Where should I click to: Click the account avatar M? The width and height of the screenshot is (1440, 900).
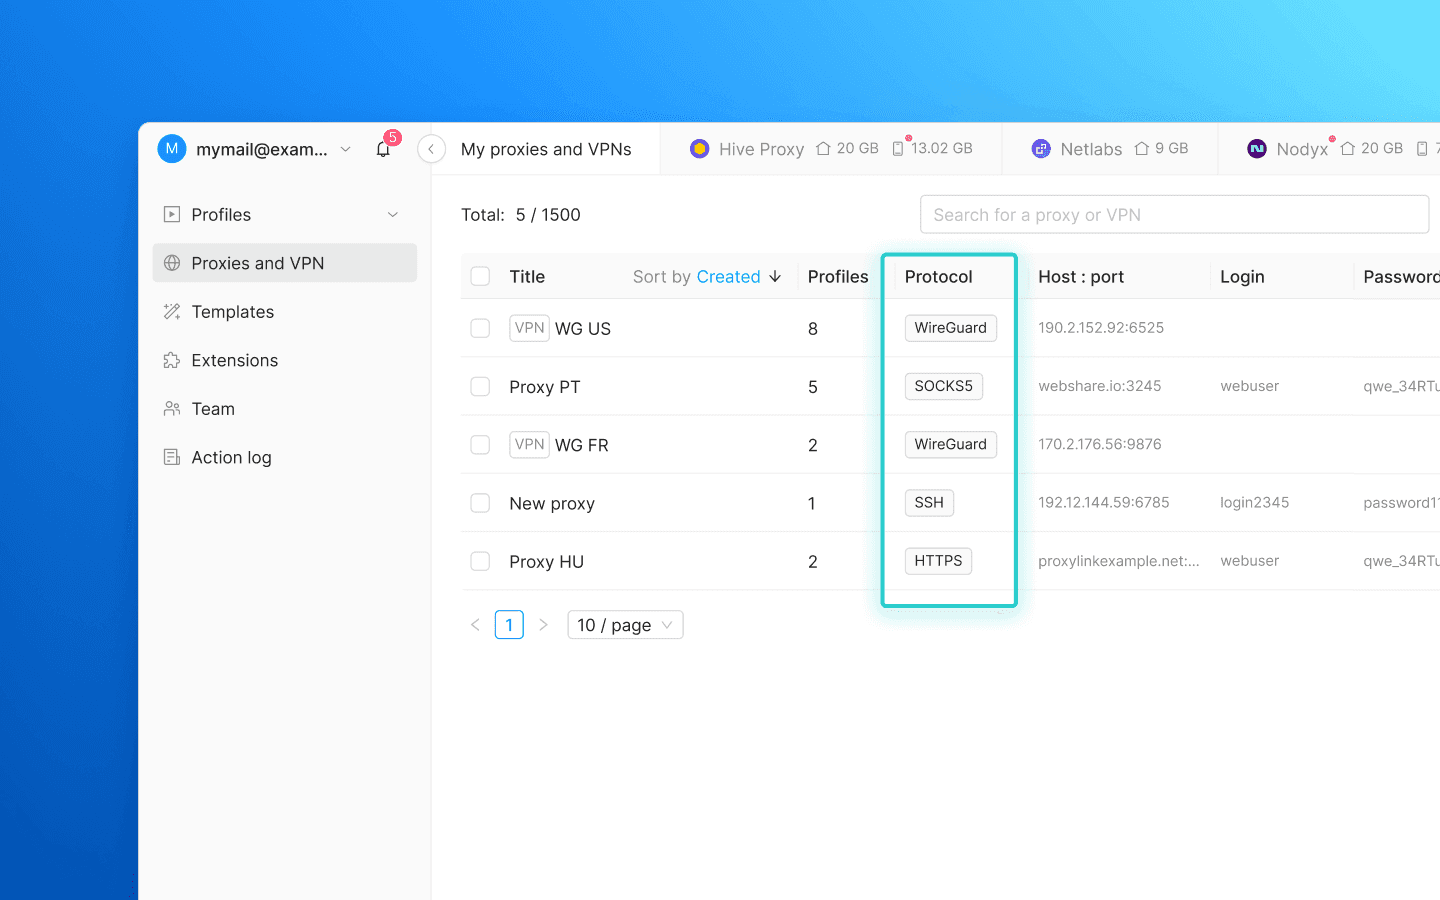tap(172, 149)
